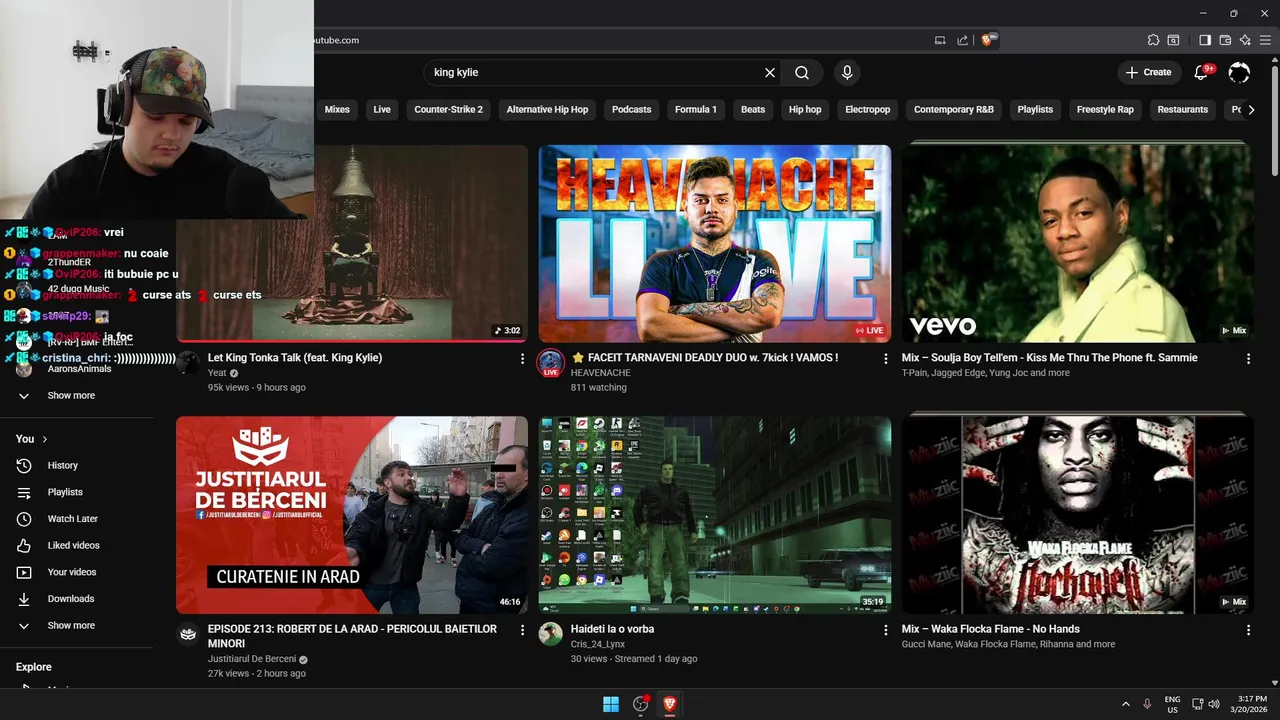Open options for EPISODE 213 video
The height and width of the screenshot is (720, 1280).
pyautogui.click(x=522, y=630)
